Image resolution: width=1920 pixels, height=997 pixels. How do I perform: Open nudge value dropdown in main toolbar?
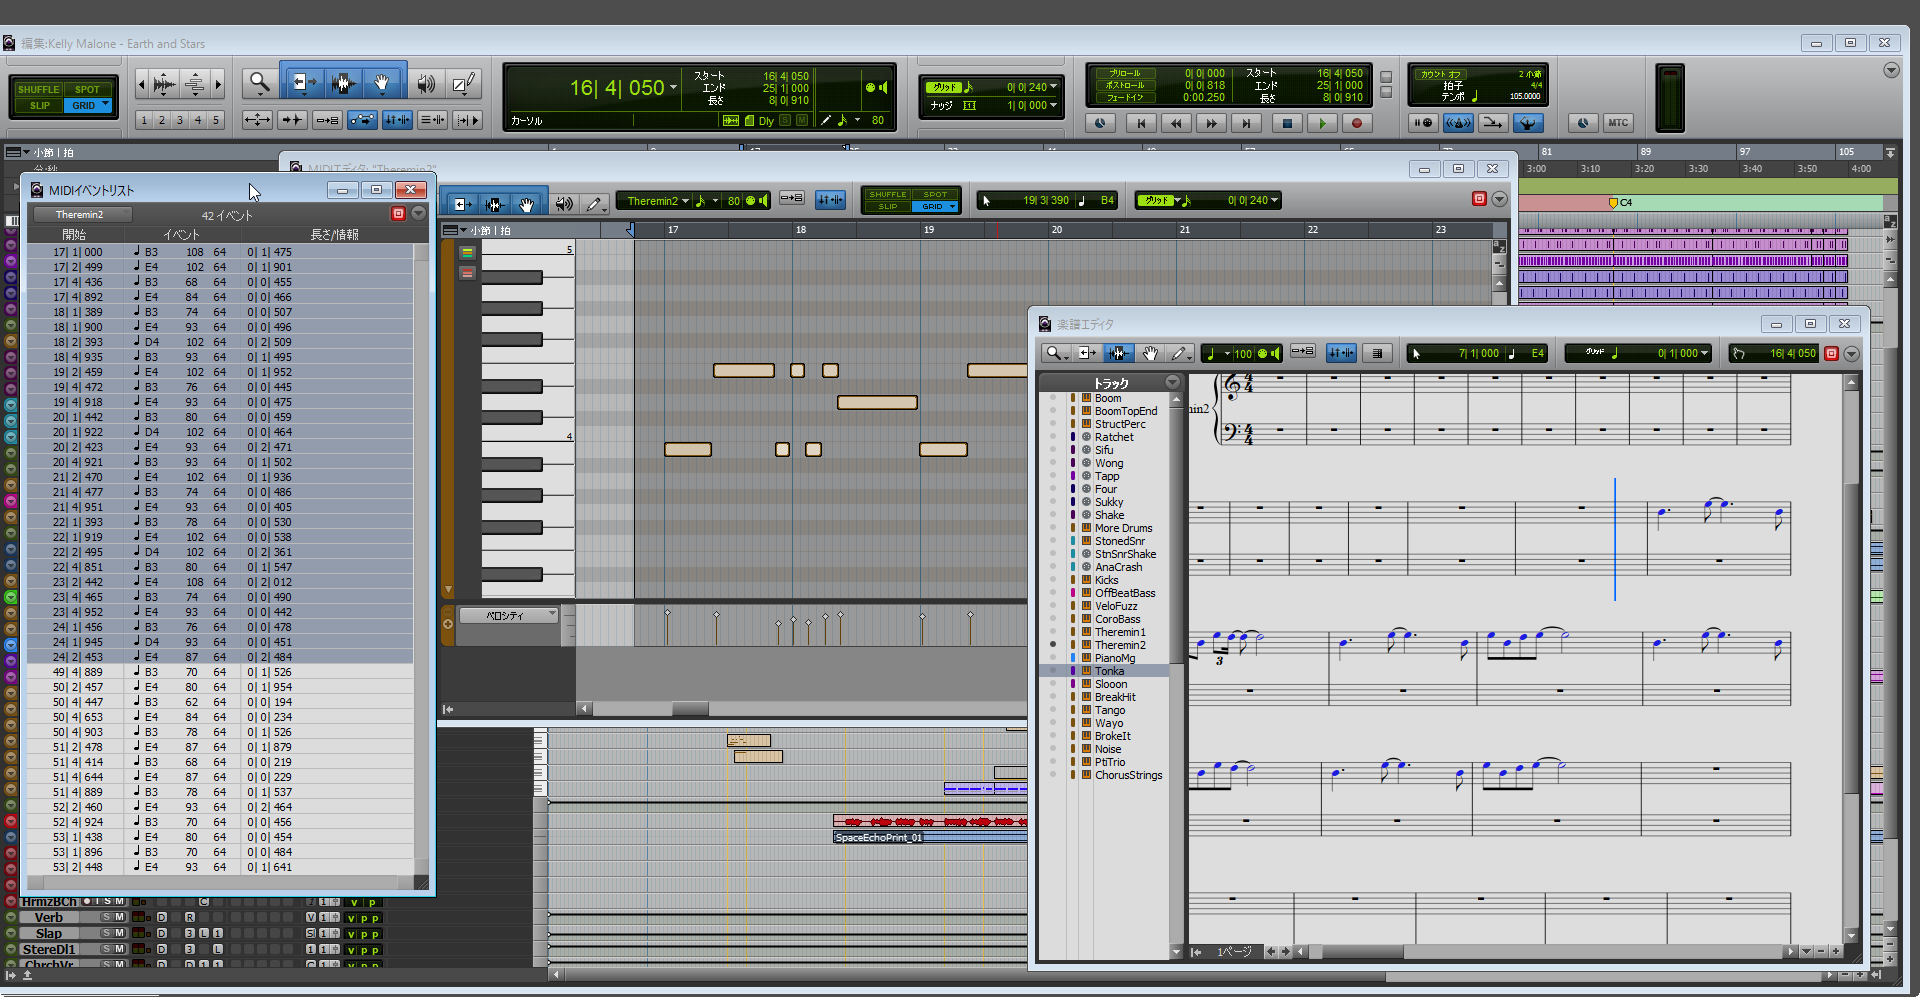[x=1053, y=105]
